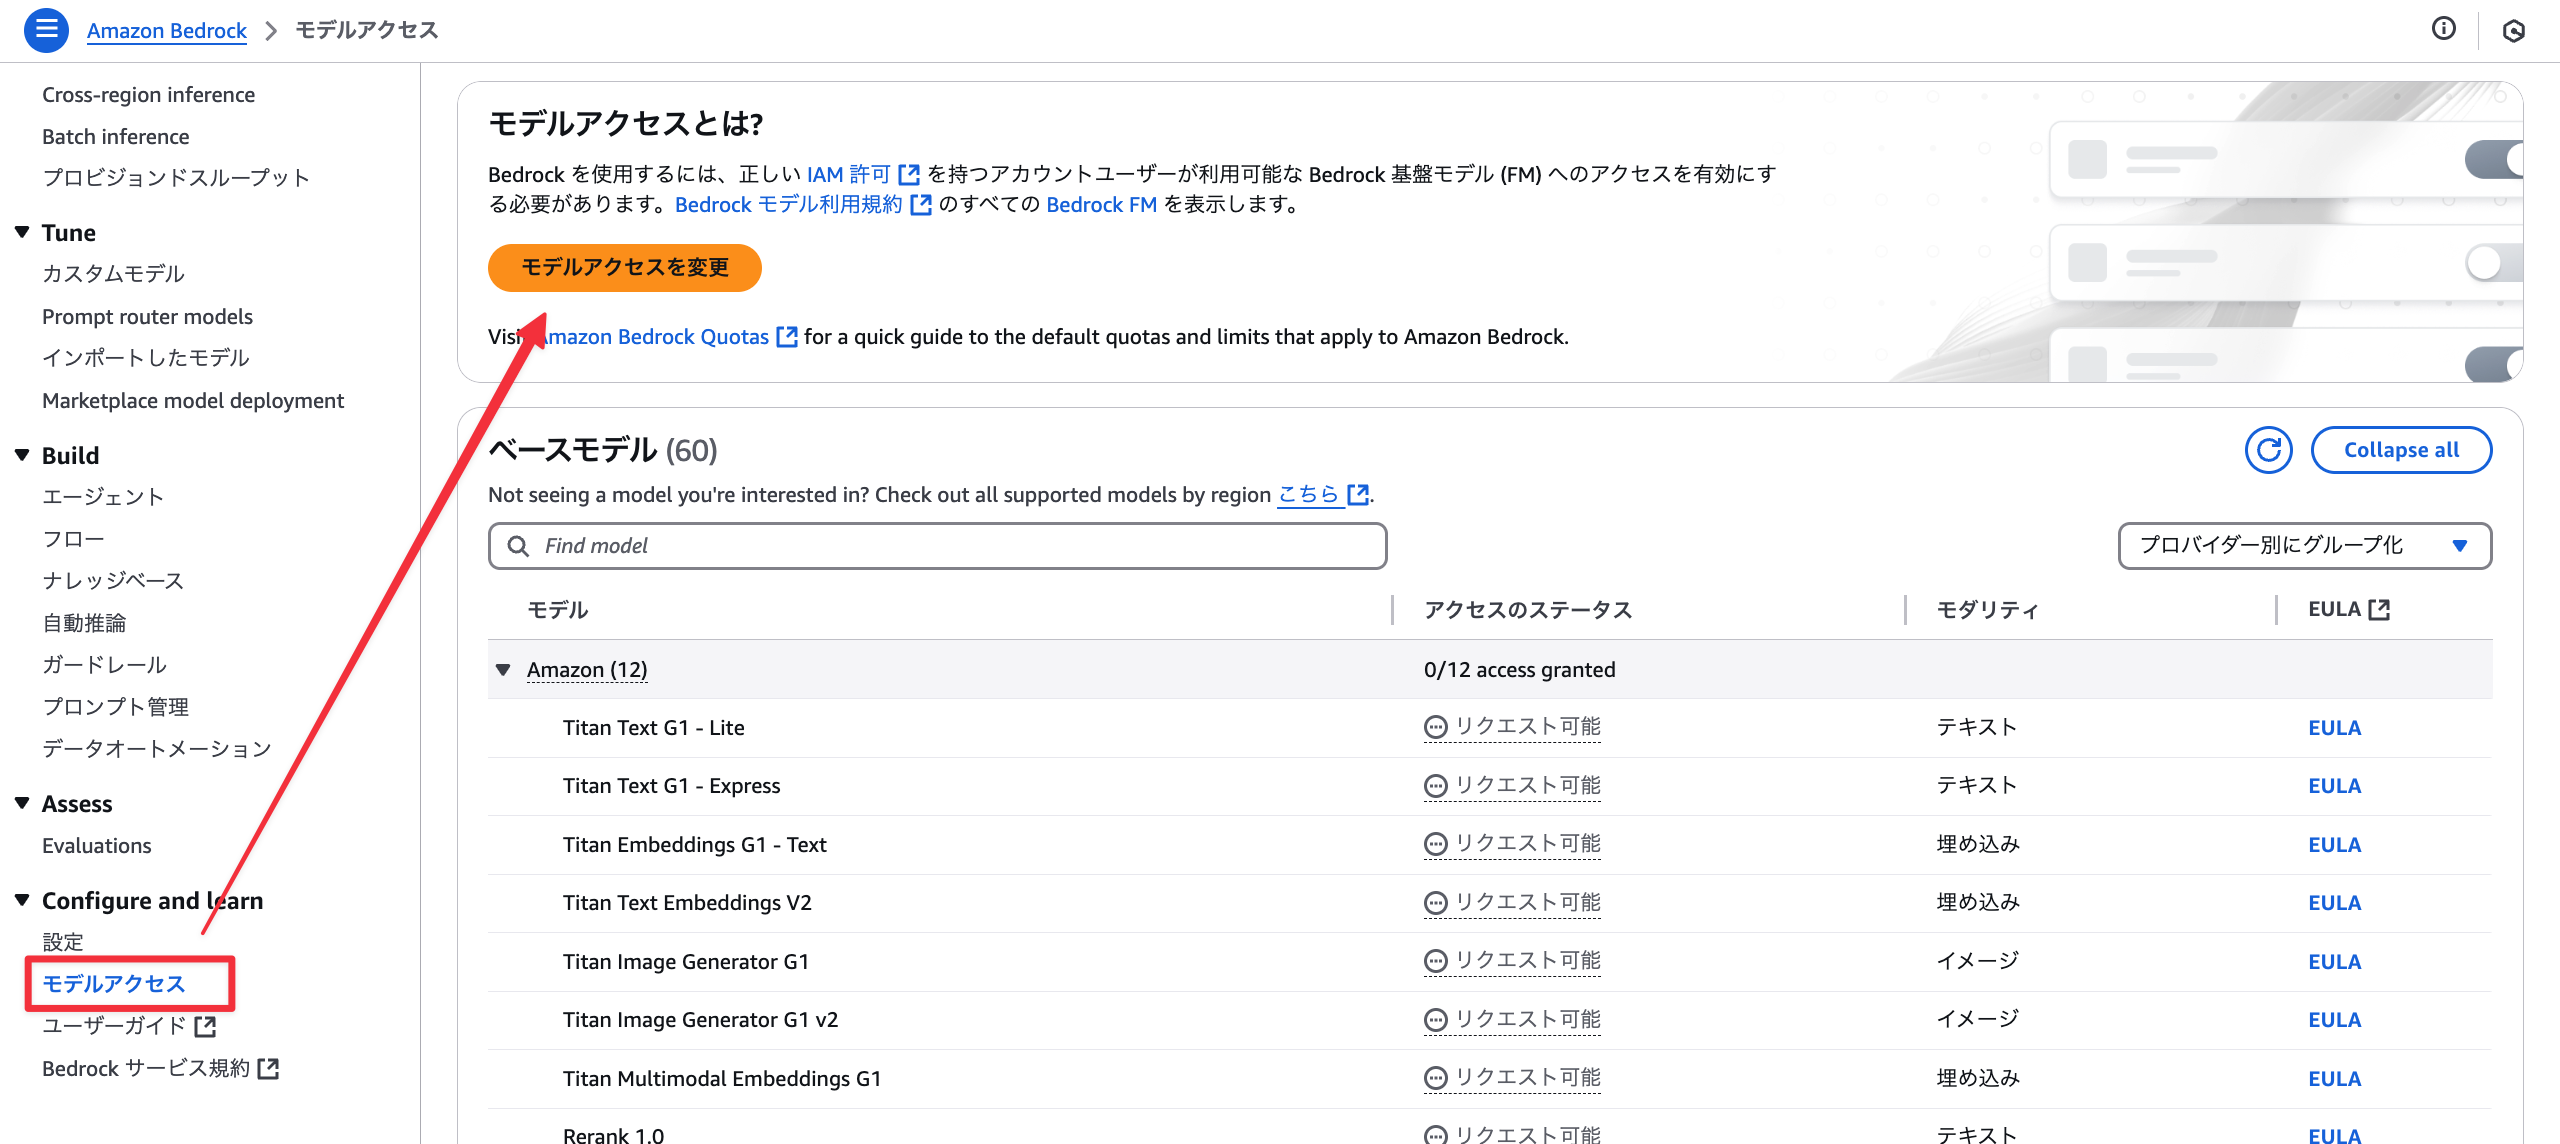This screenshot has width=2560, height=1144.
Task: Open EULA link for Titan Multimodal Embeddings G1
Action: [x=2334, y=1079]
